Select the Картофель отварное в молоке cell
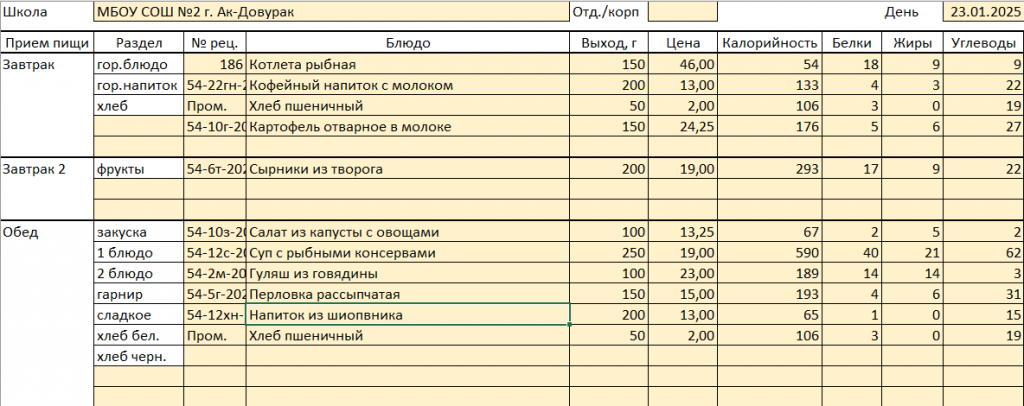This screenshot has width=1024, height=406. pos(408,127)
